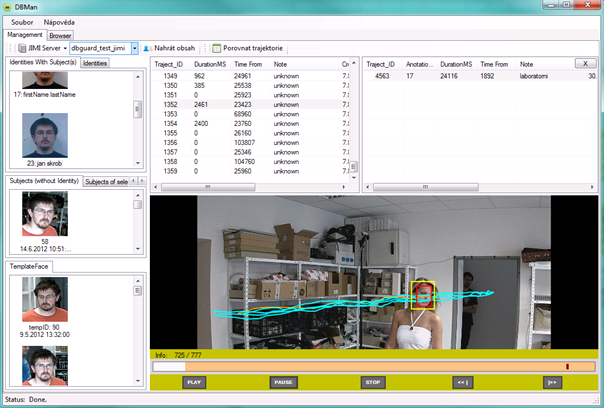Switch to the Subjects of selected tab
The height and width of the screenshot is (408, 604).
(x=106, y=181)
